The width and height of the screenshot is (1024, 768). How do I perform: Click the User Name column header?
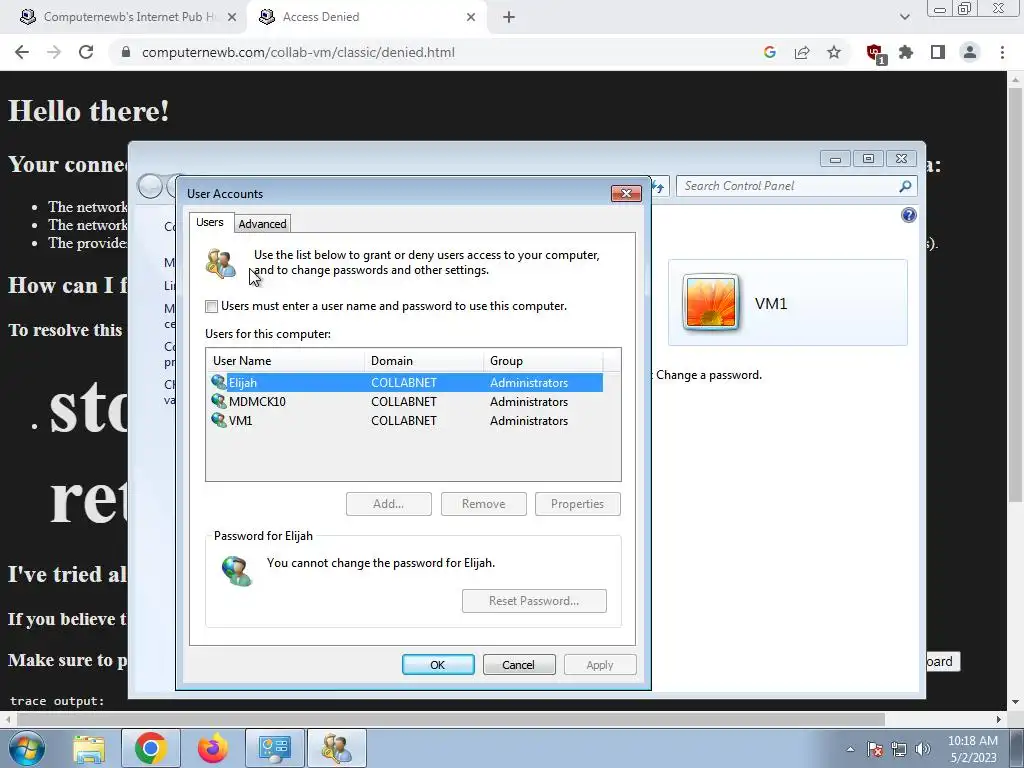click(285, 360)
